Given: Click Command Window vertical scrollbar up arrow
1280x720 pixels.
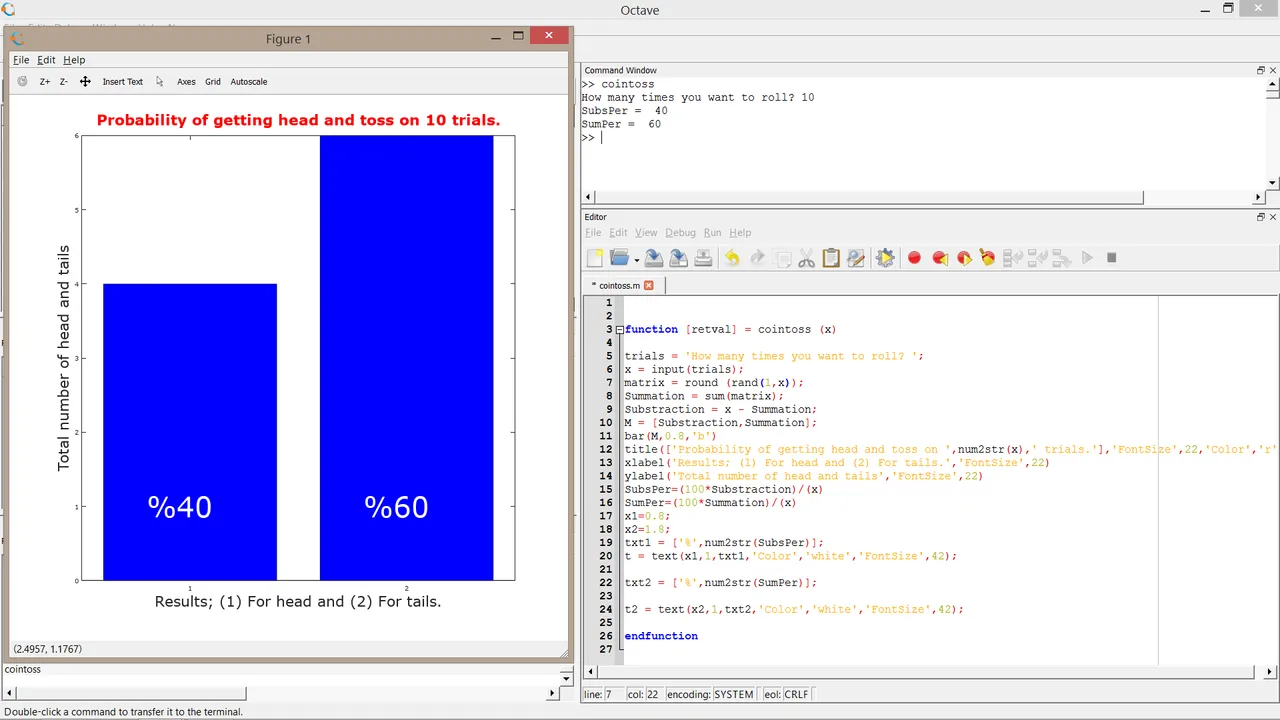Looking at the screenshot, I should (1272, 85).
